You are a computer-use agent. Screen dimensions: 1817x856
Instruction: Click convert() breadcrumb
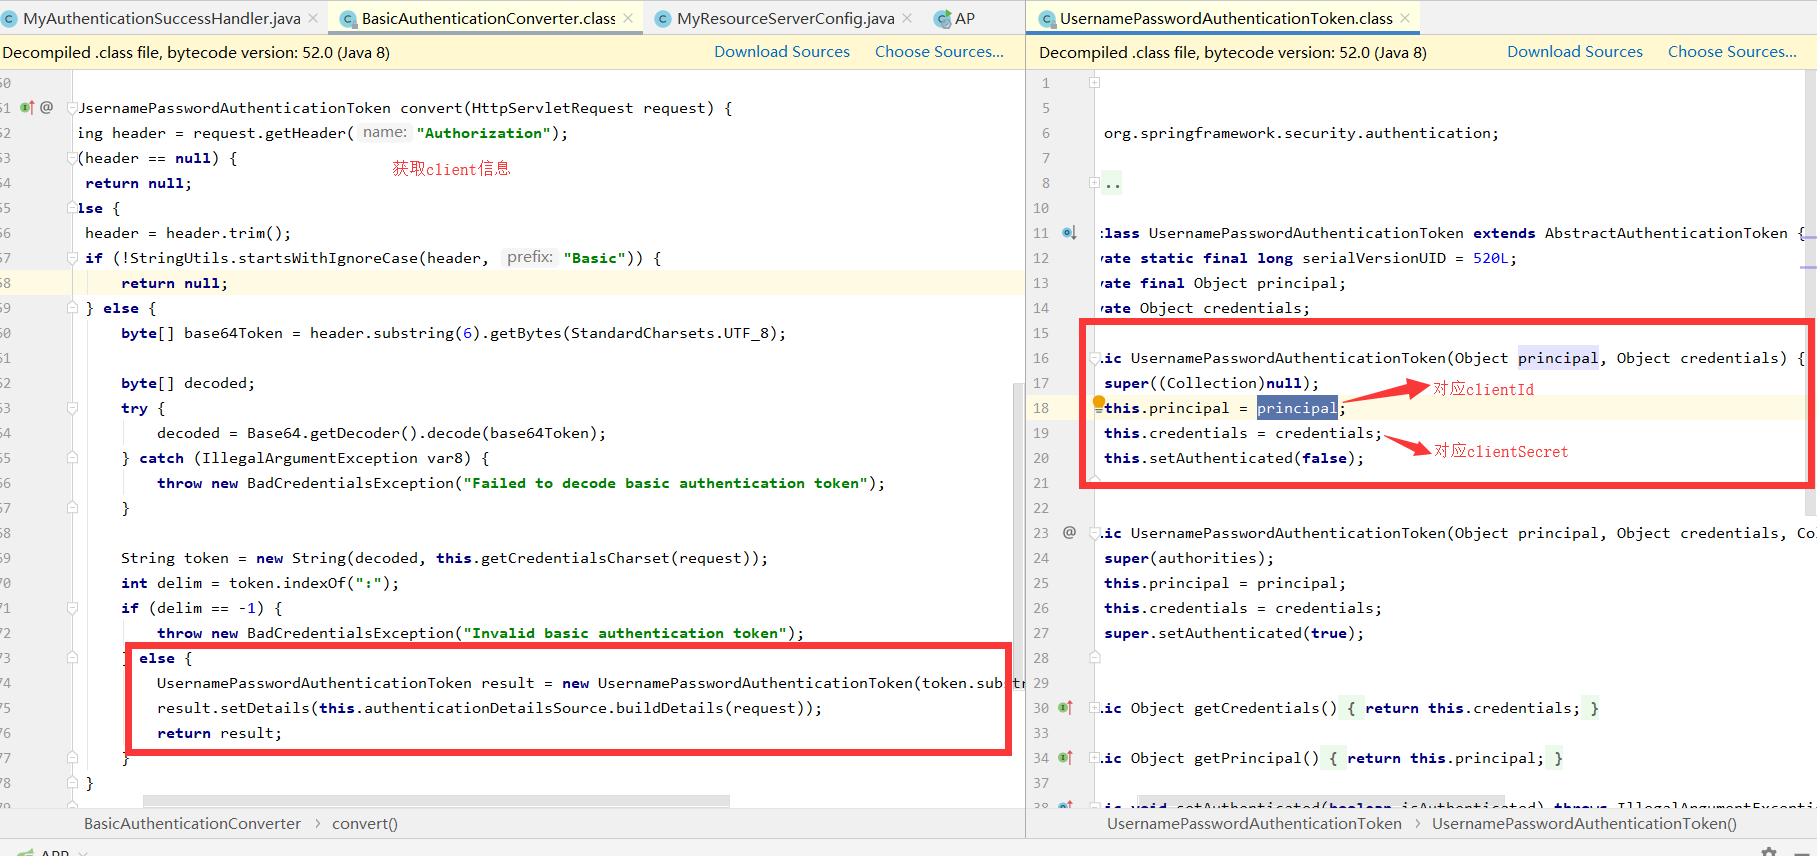point(365,823)
